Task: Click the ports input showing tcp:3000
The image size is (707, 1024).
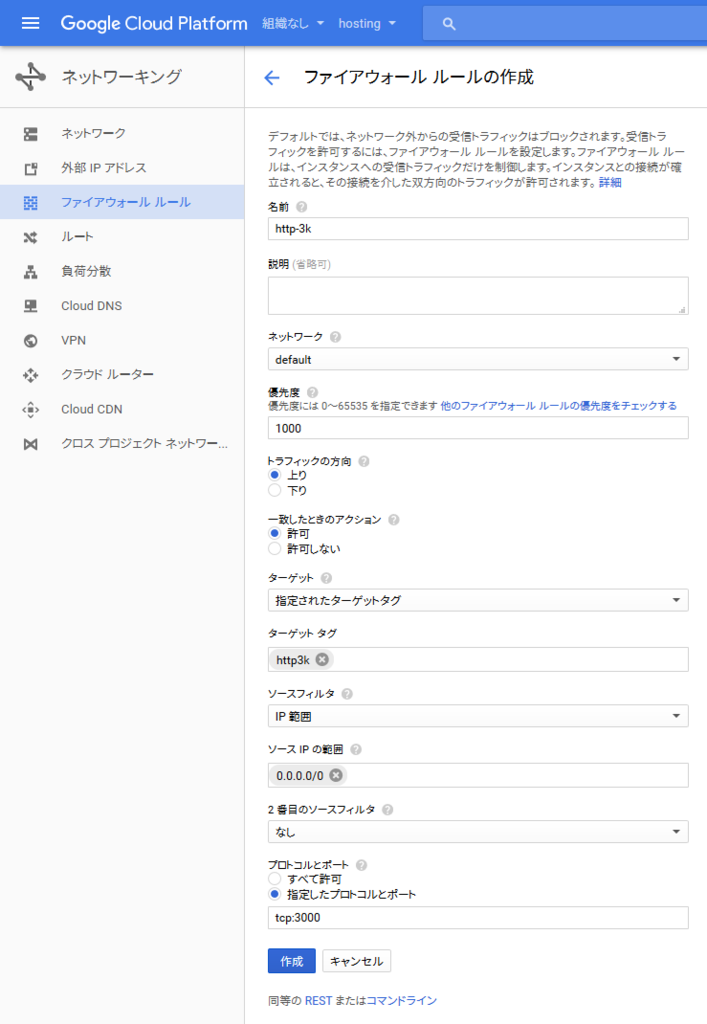Action: point(478,918)
